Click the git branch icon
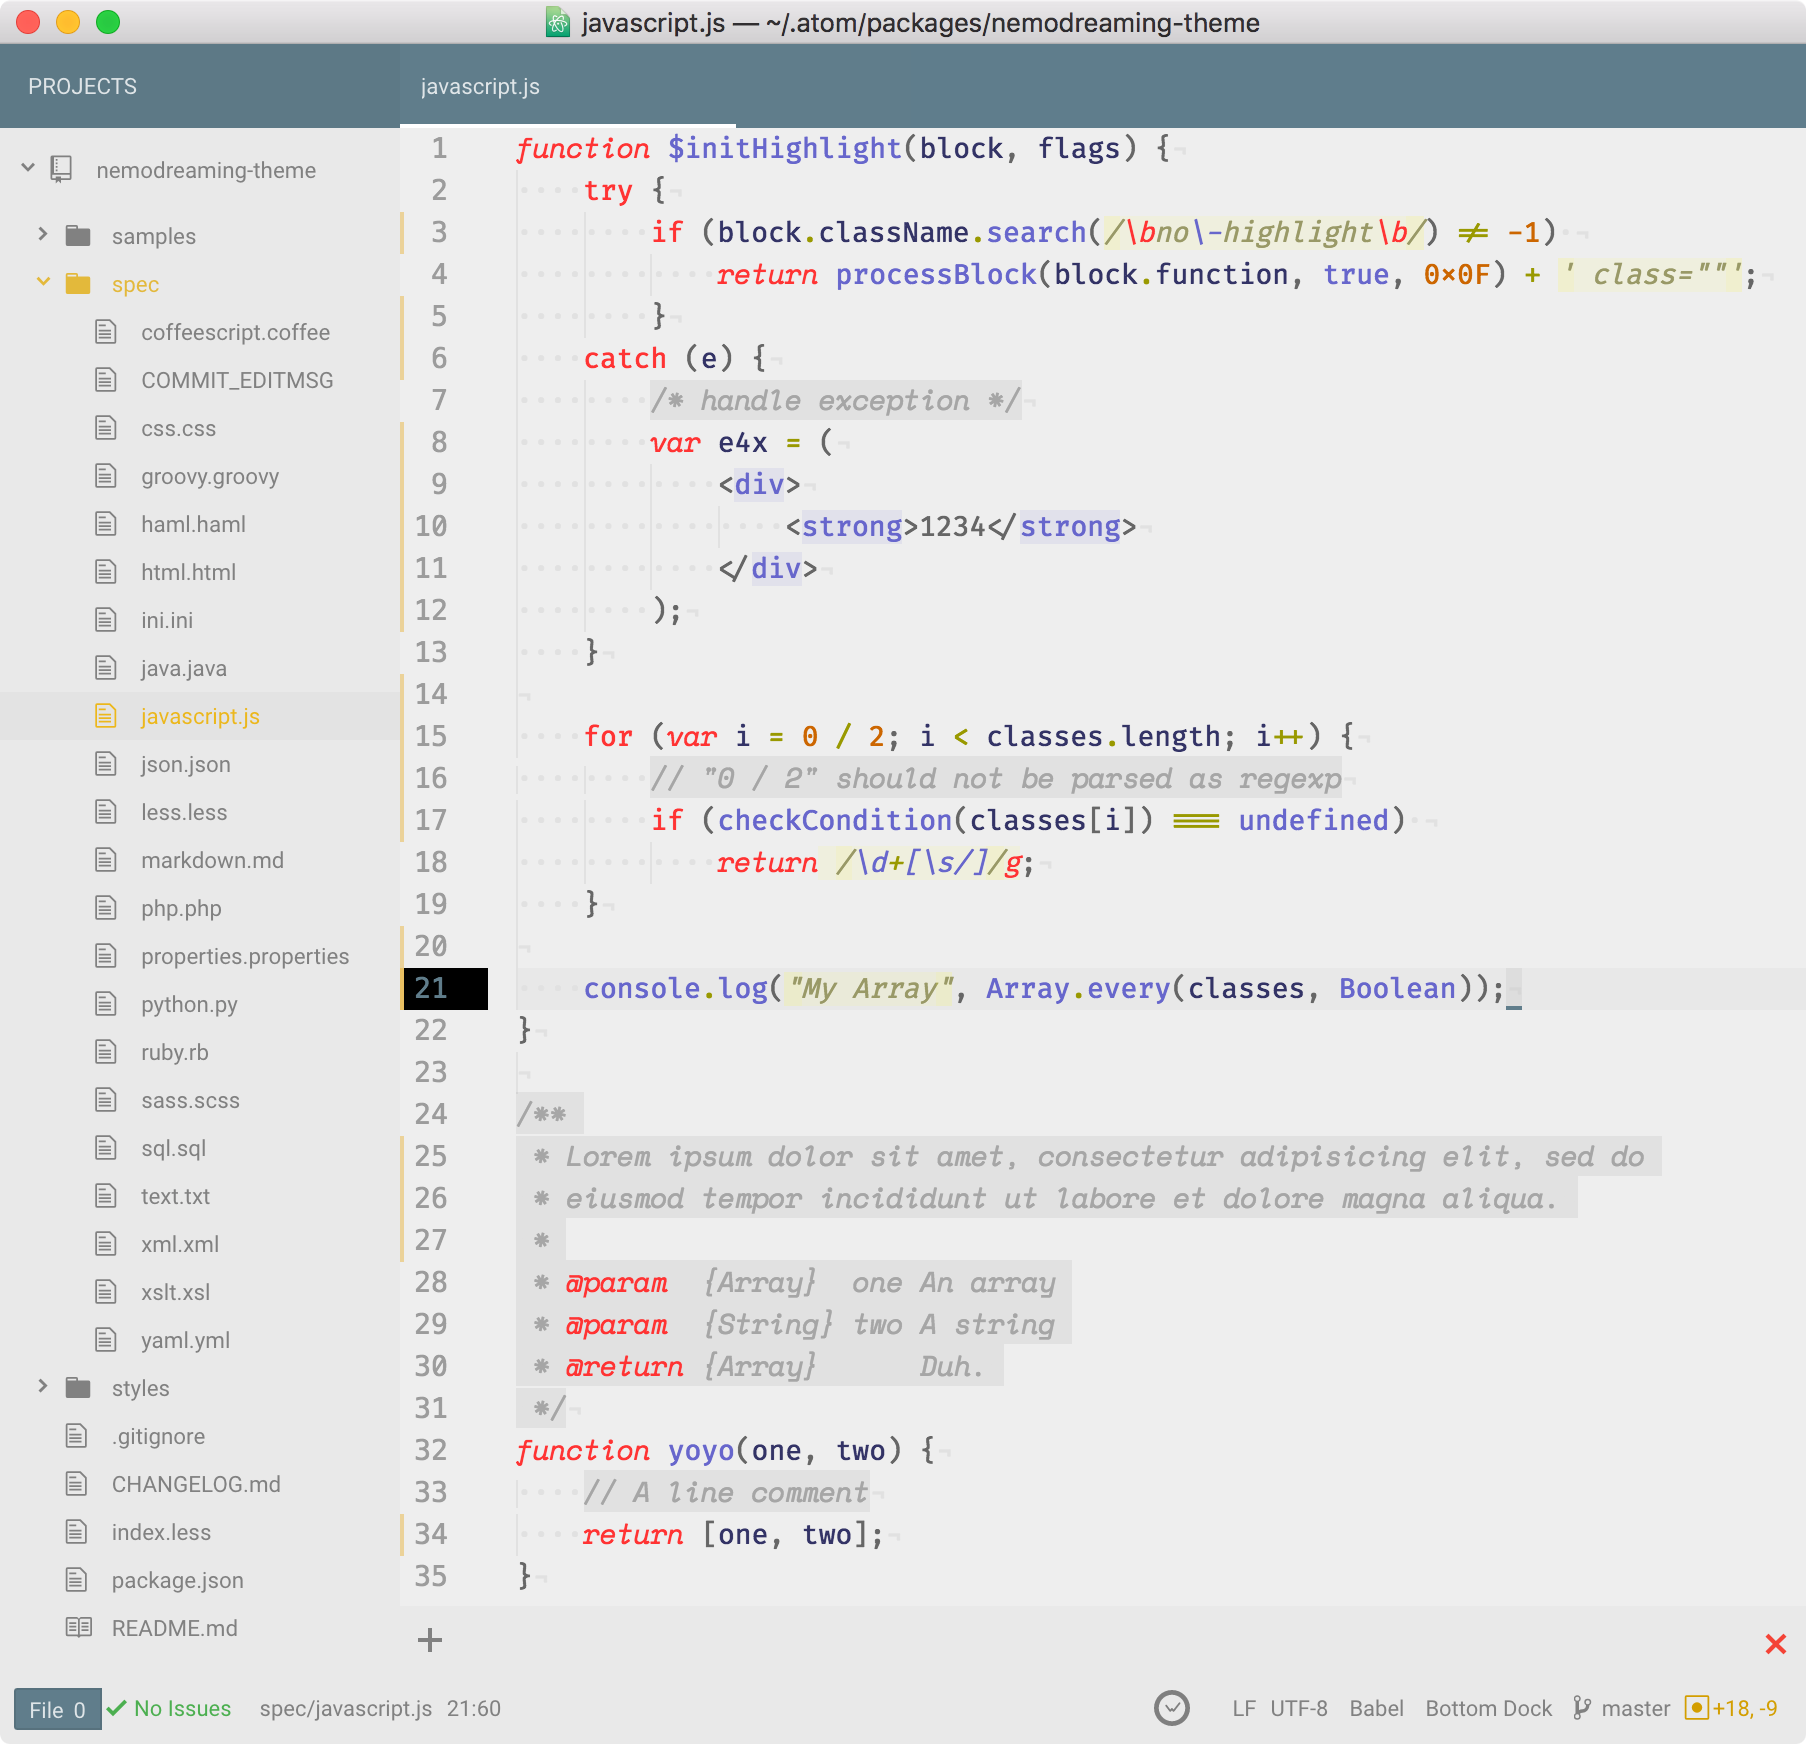The height and width of the screenshot is (1744, 1806). pyautogui.click(x=1582, y=1708)
